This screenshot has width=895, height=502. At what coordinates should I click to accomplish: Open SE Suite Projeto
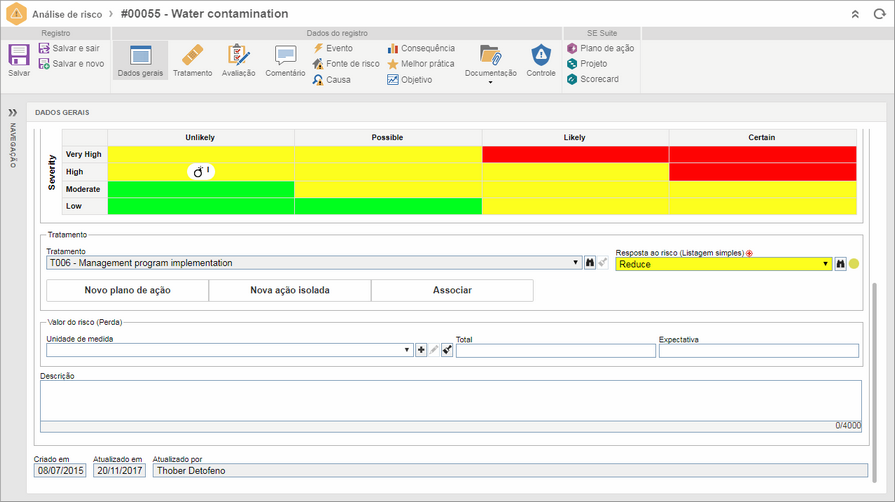click(x=587, y=63)
